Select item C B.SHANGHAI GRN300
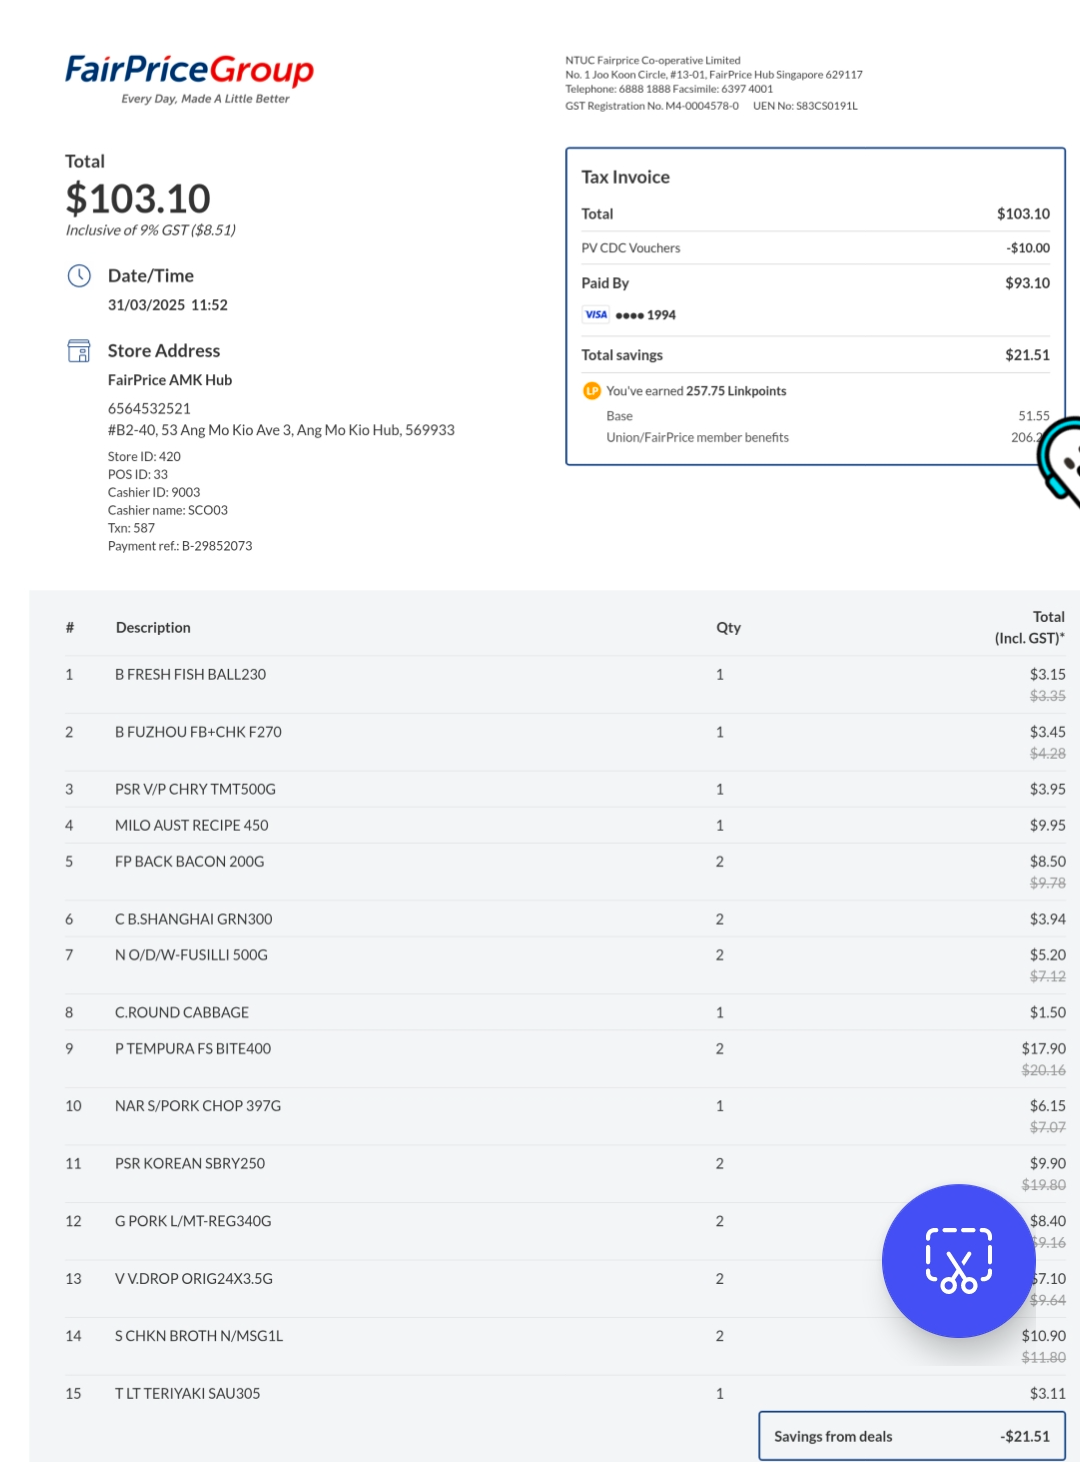1080x1462 pixels. tap(194, 919)
